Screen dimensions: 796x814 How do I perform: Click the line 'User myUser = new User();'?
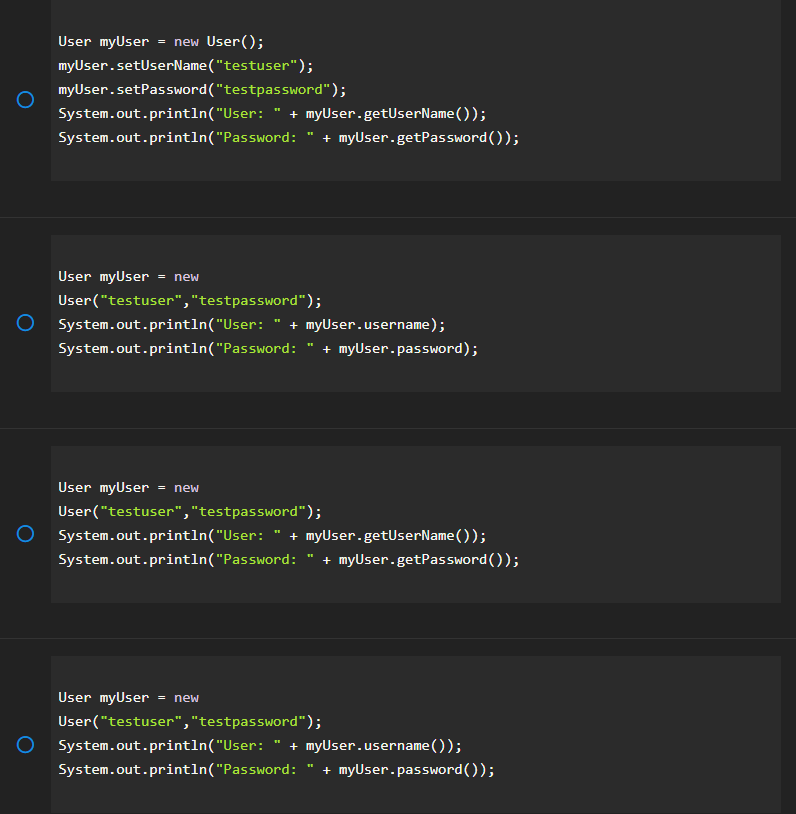[161, 42]
